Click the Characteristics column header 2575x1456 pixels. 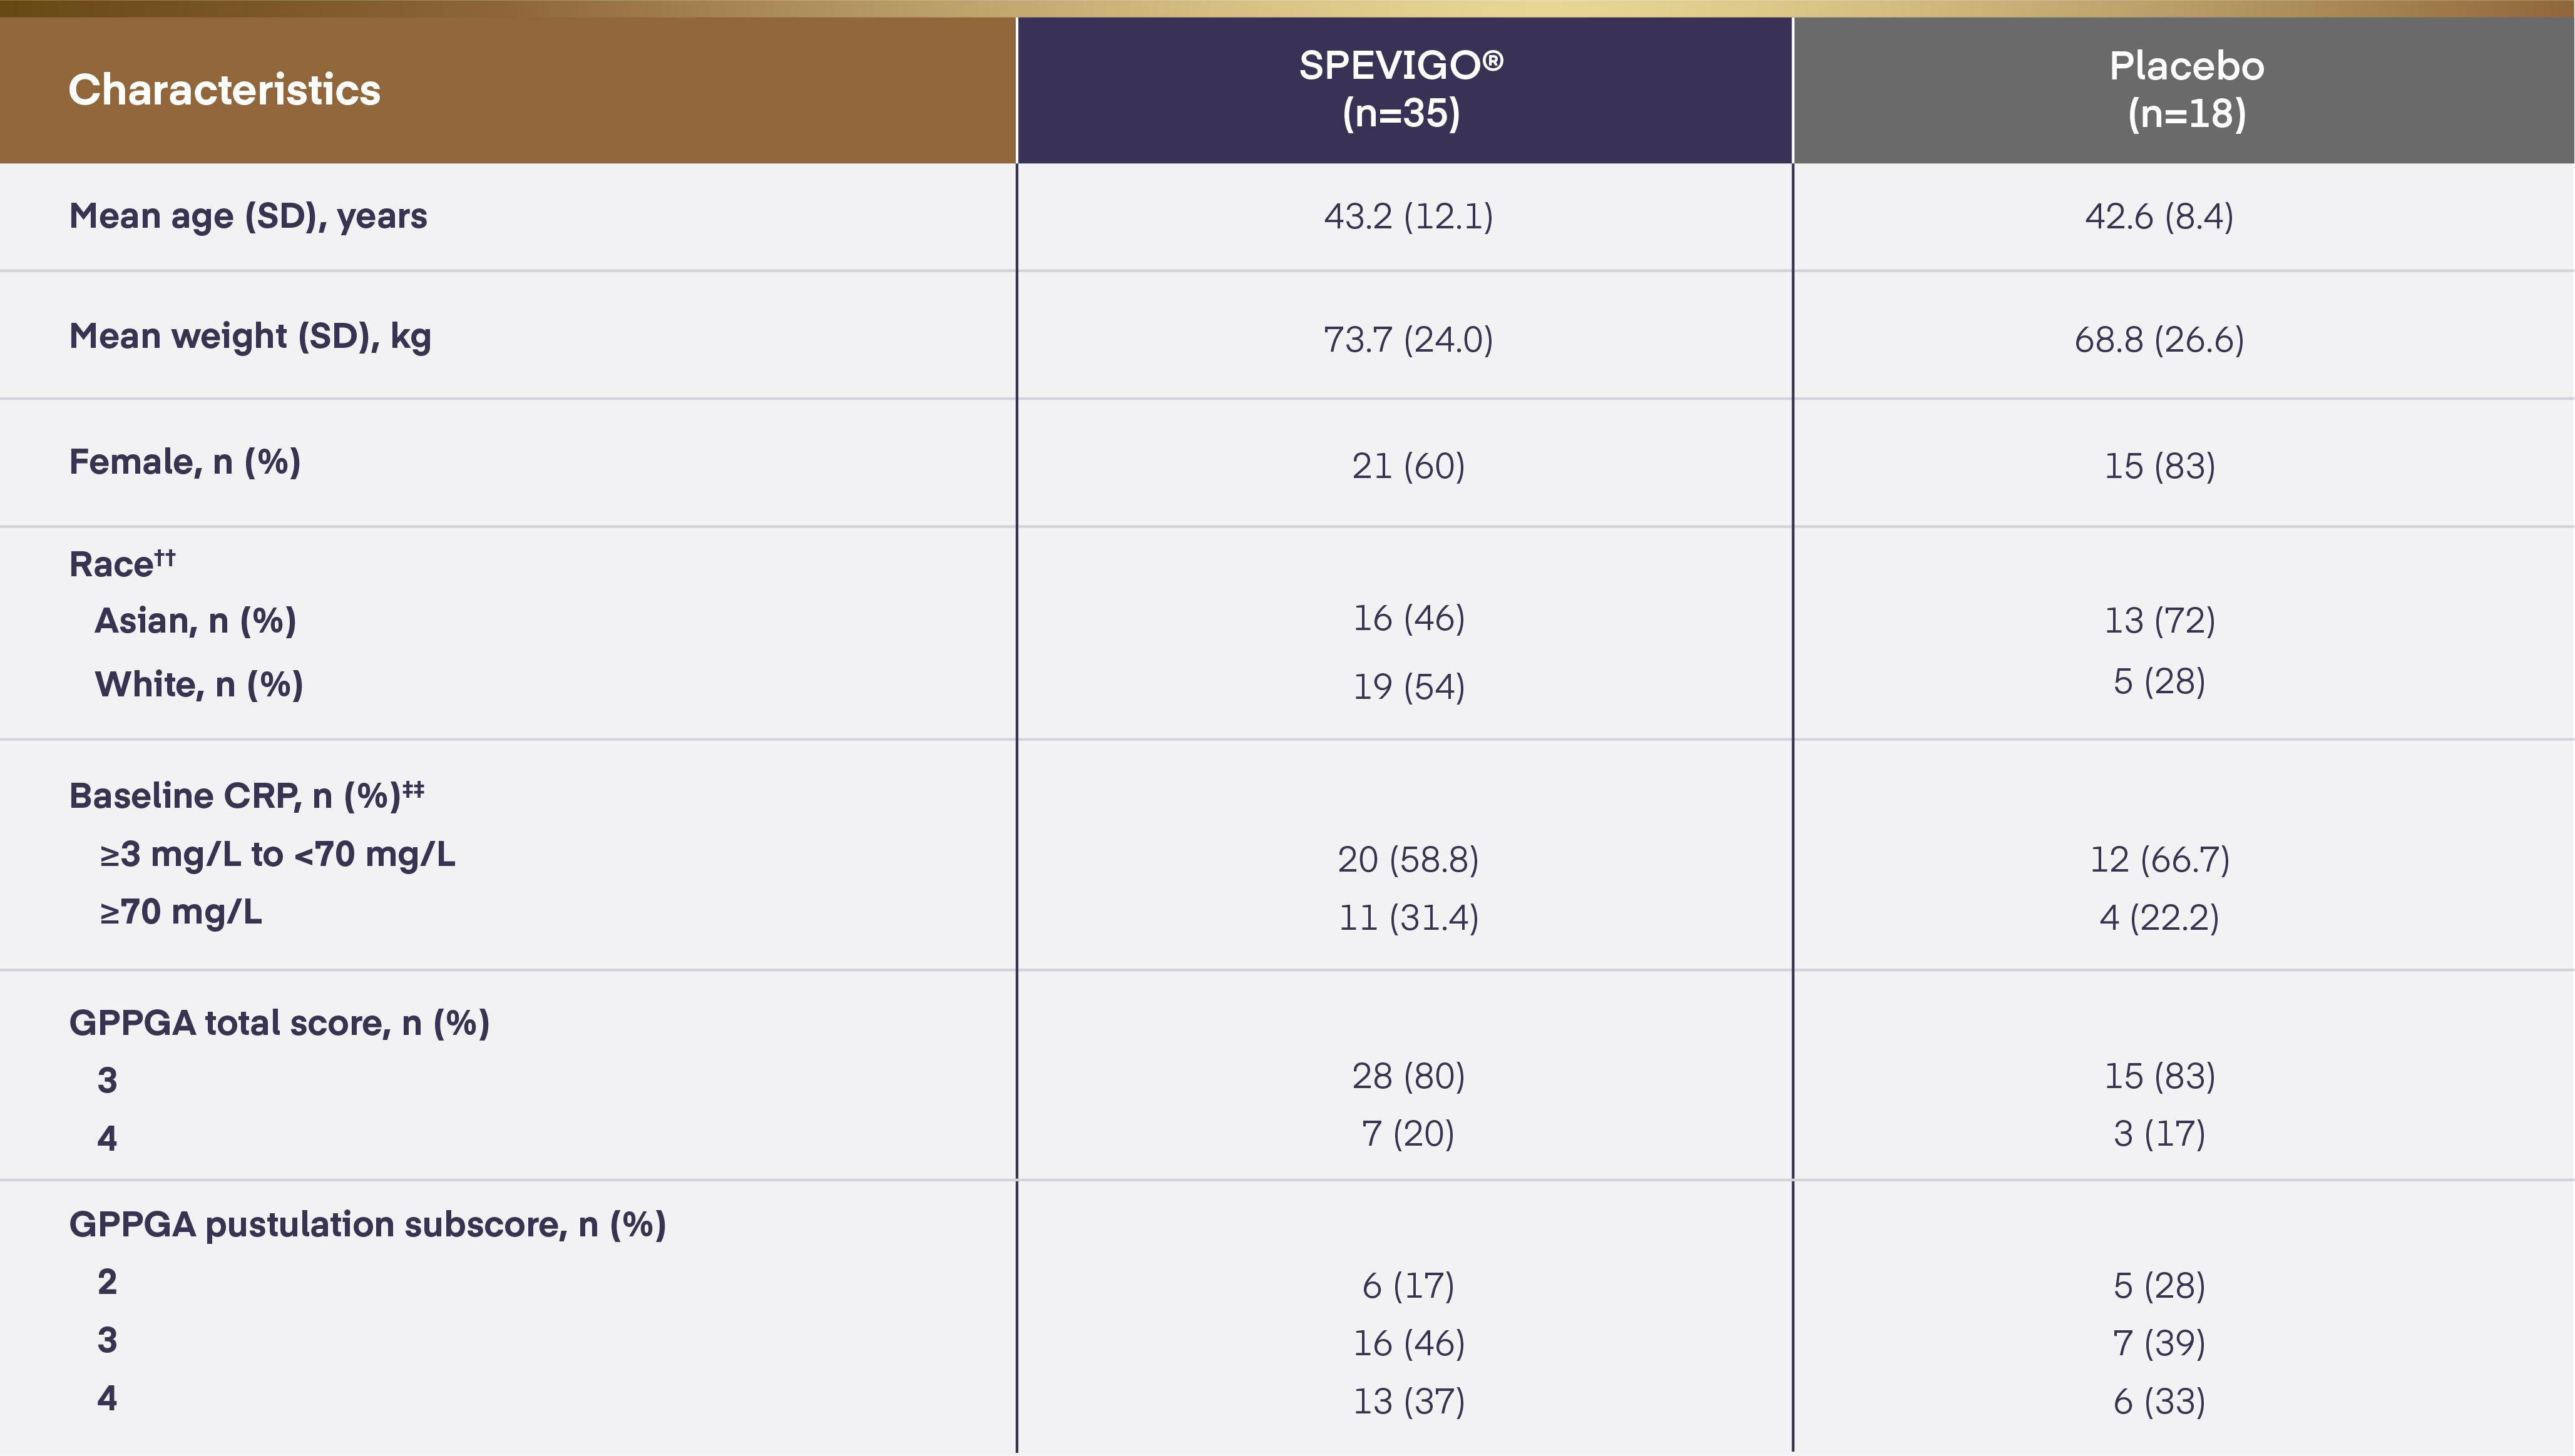224,90
